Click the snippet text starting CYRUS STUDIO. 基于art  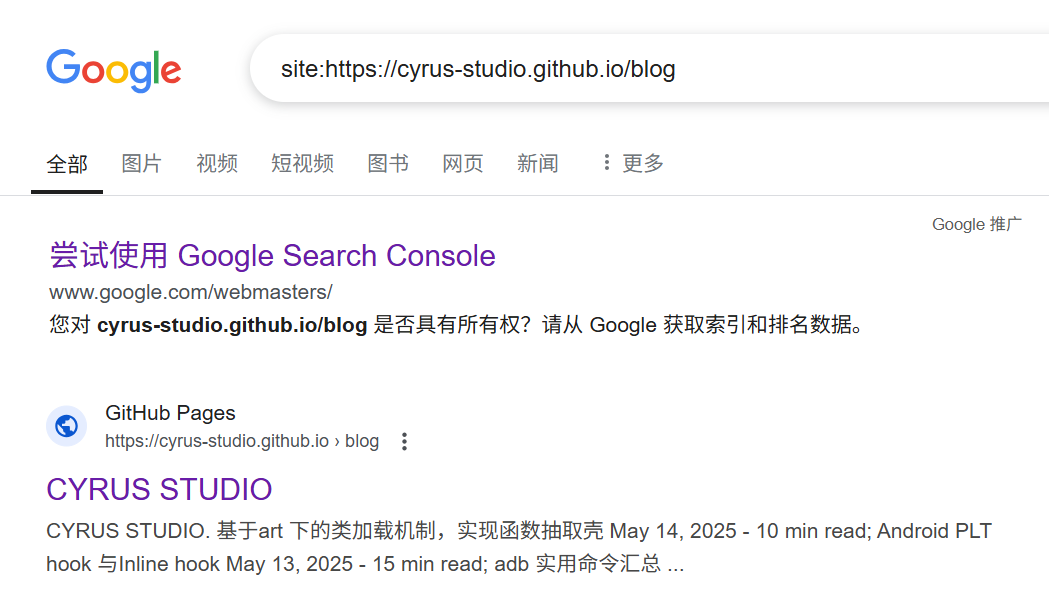(518, 547)
